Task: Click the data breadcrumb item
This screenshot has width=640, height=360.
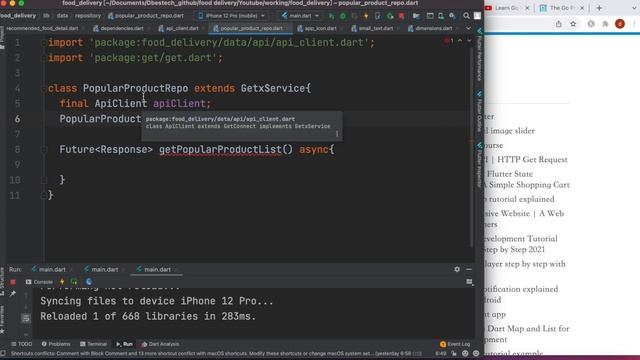Action: point(62,16)
